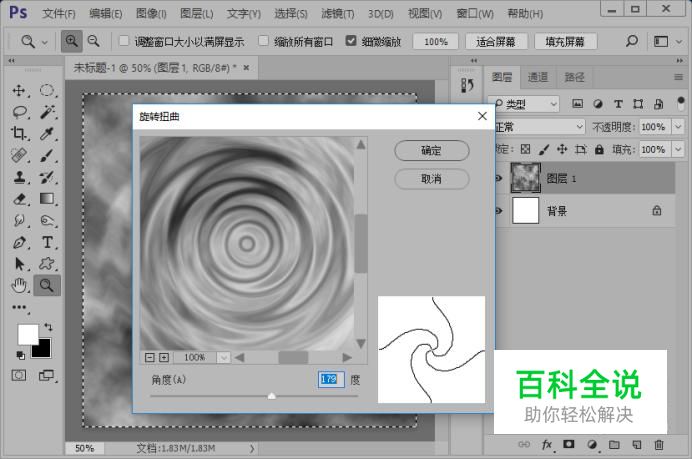Select the Elliptical Marquee tool
Screen dimensions: 692x459
[x=47, y=90]
